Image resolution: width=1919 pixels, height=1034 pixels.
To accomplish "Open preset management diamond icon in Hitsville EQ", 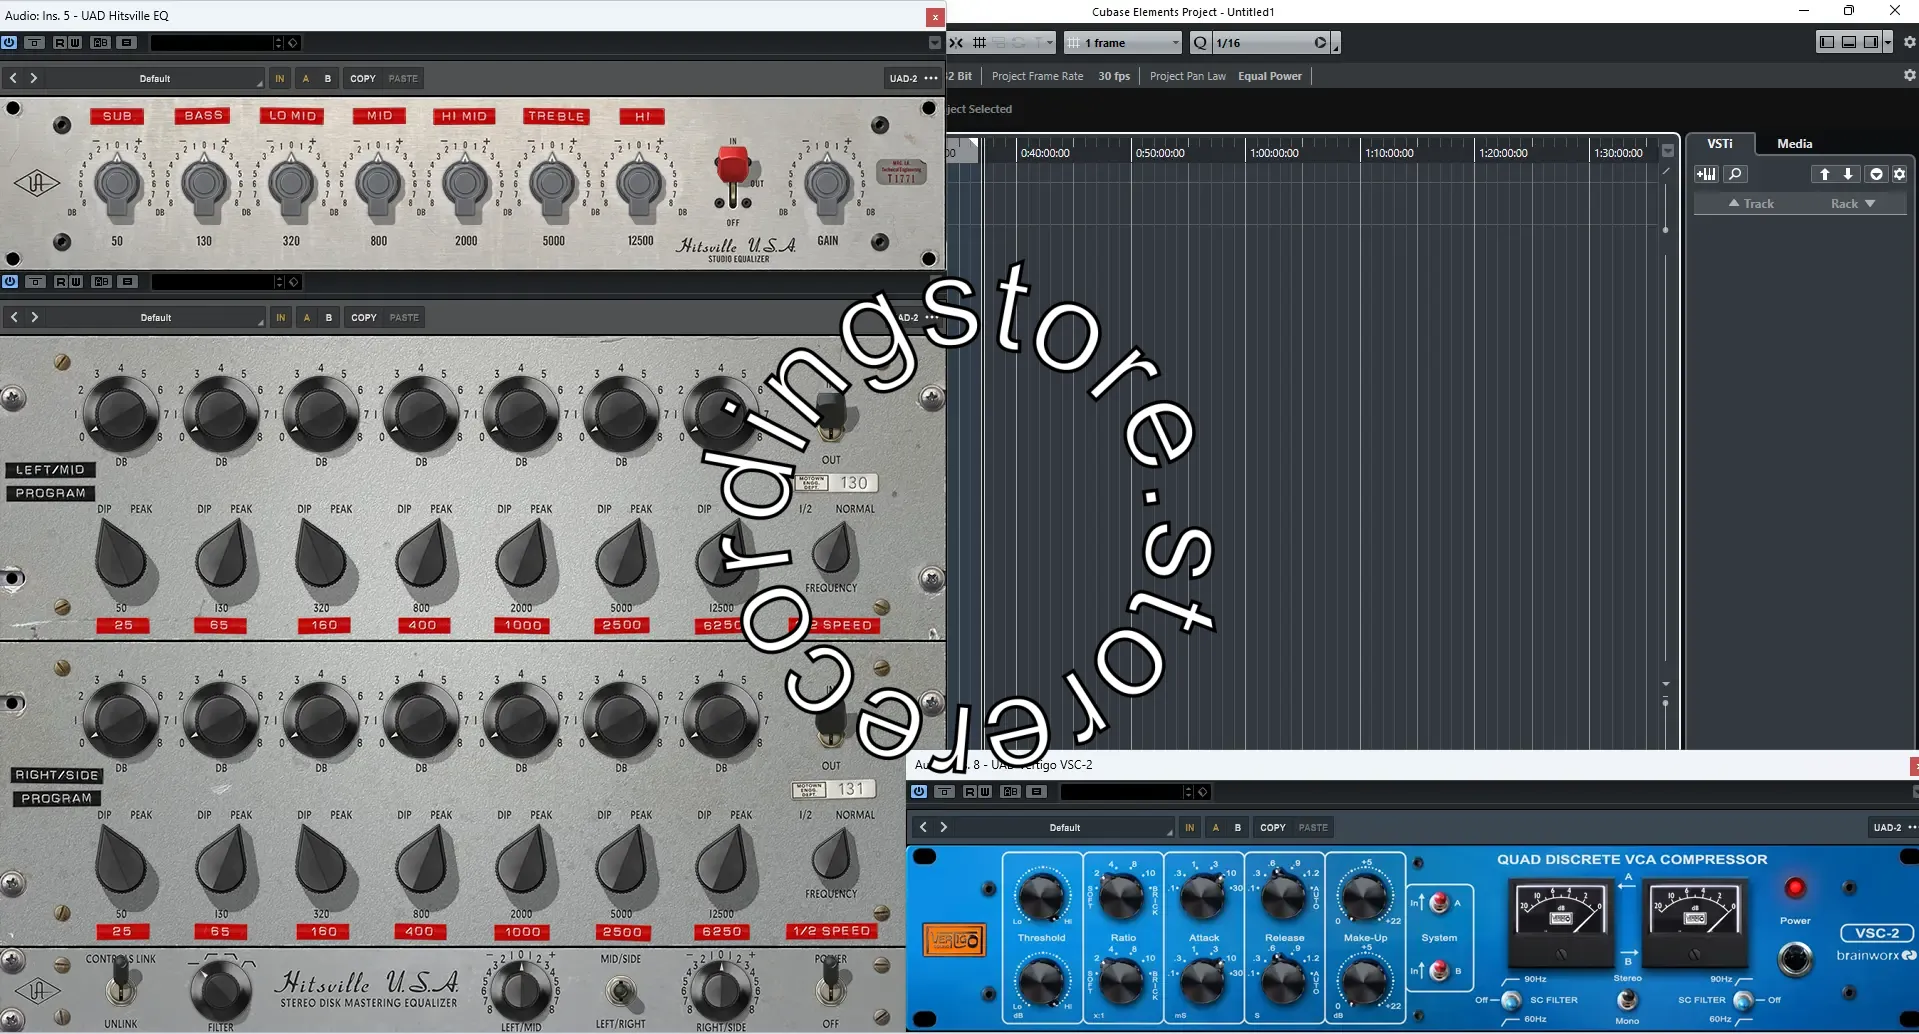I will tap(293, 42).
